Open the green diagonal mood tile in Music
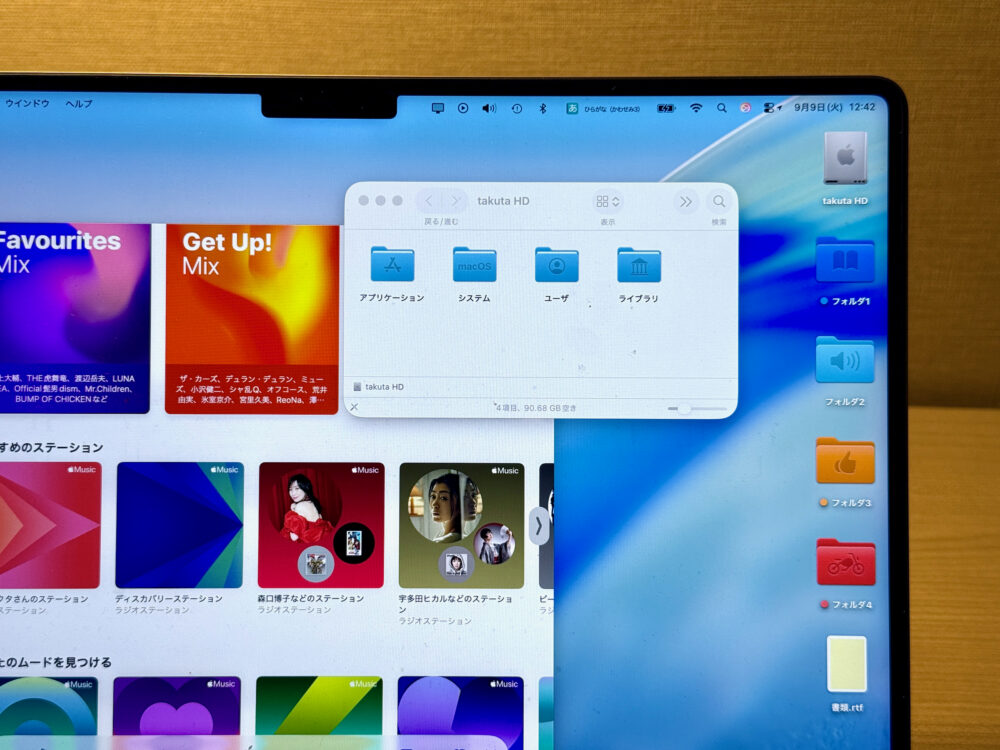The width and height of the screenshot is (1000, 750). [319, 713]
